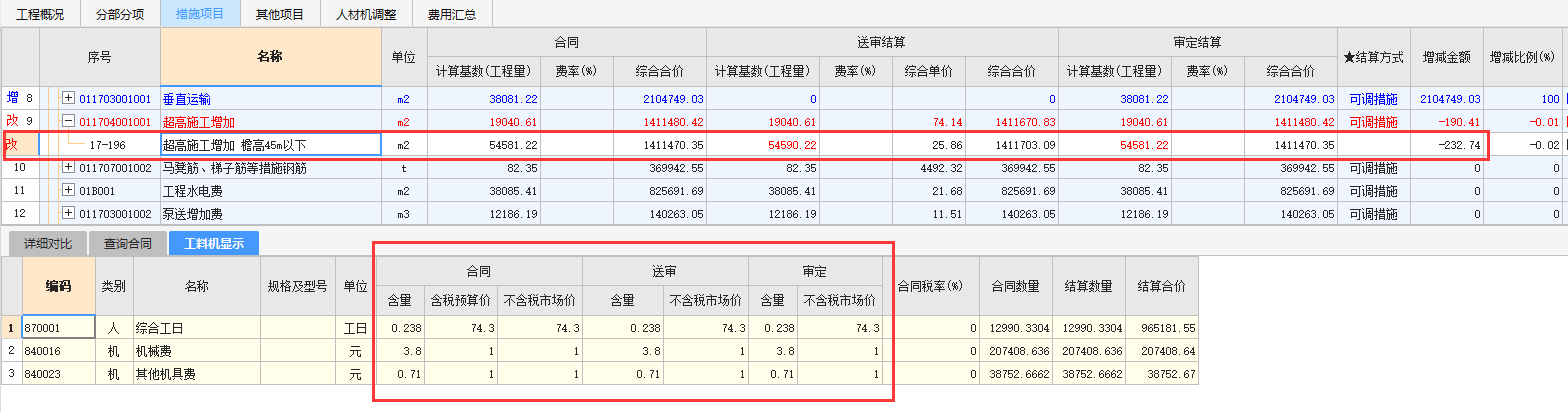This screenshot has width=1568, height=412.
Task: Expand the 01B001 工程水电费 row
Action: (68, 190)
